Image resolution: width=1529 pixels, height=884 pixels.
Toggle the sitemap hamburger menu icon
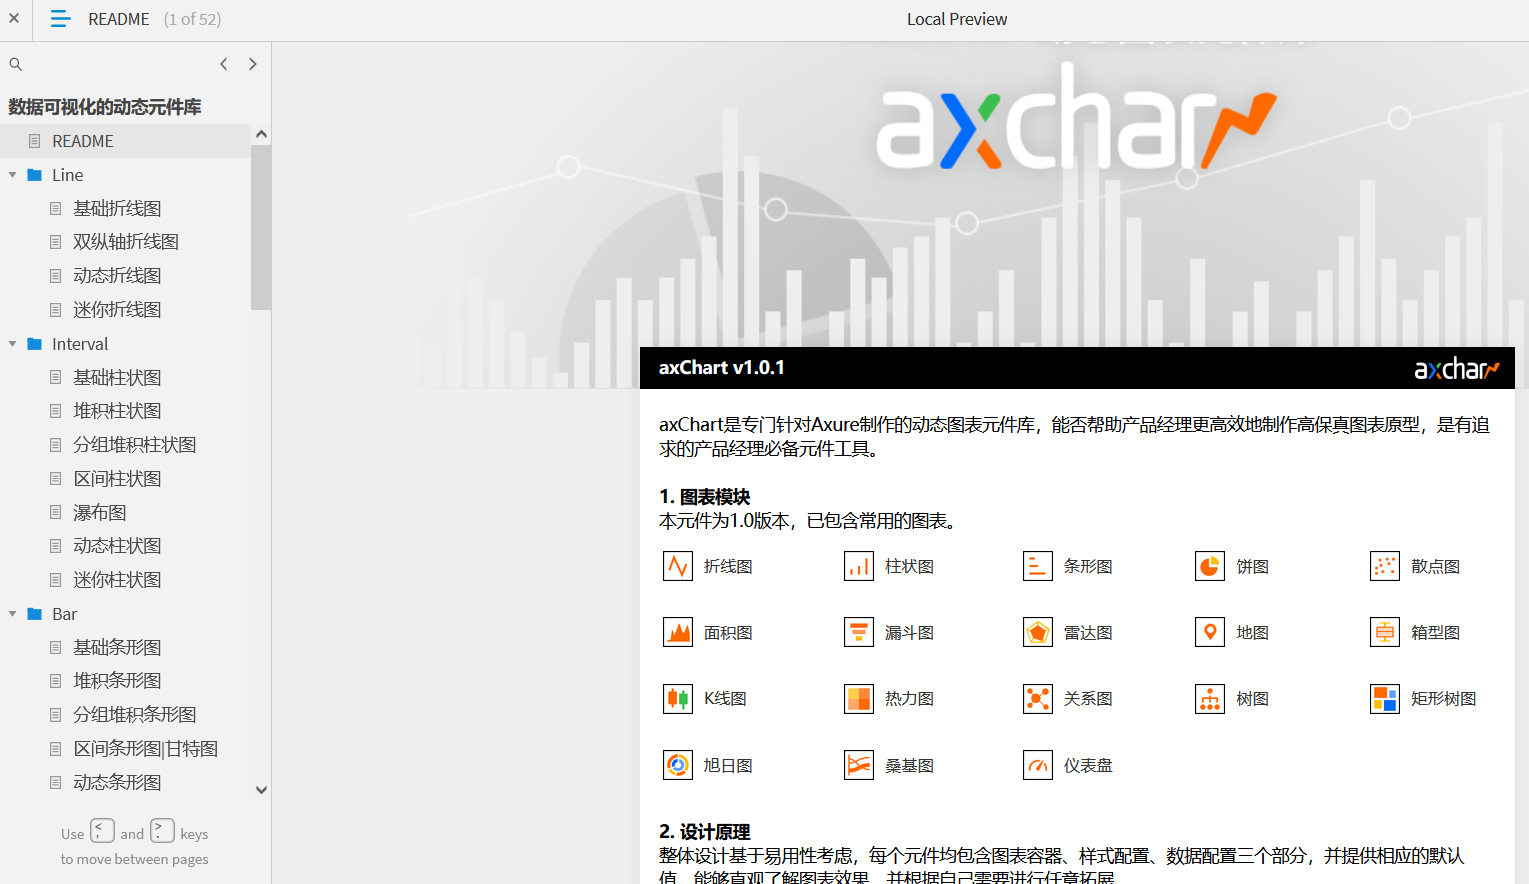[x=60, y=18]
